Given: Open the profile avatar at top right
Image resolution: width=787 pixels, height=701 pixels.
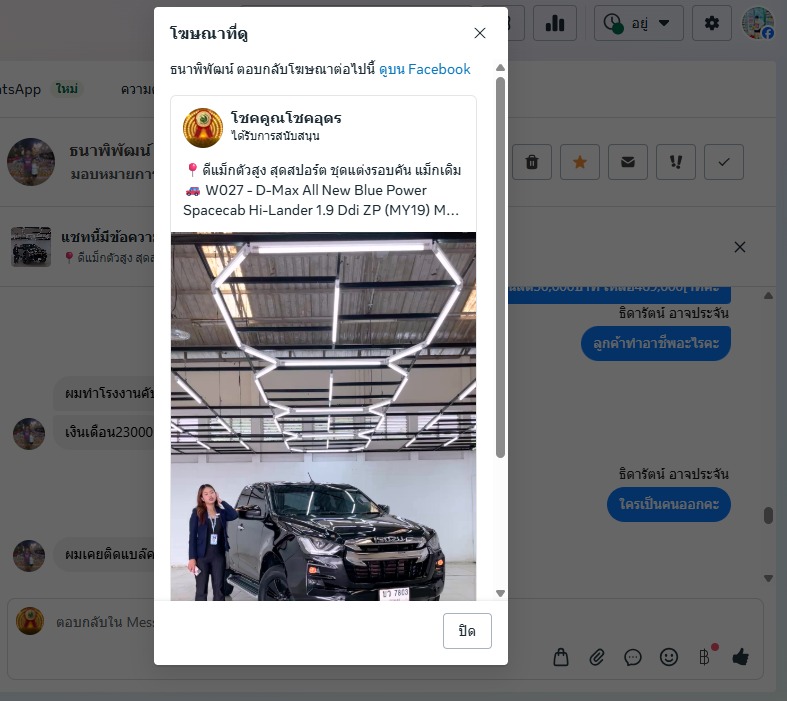Looking at the screenshot, I should pos(758,23).
